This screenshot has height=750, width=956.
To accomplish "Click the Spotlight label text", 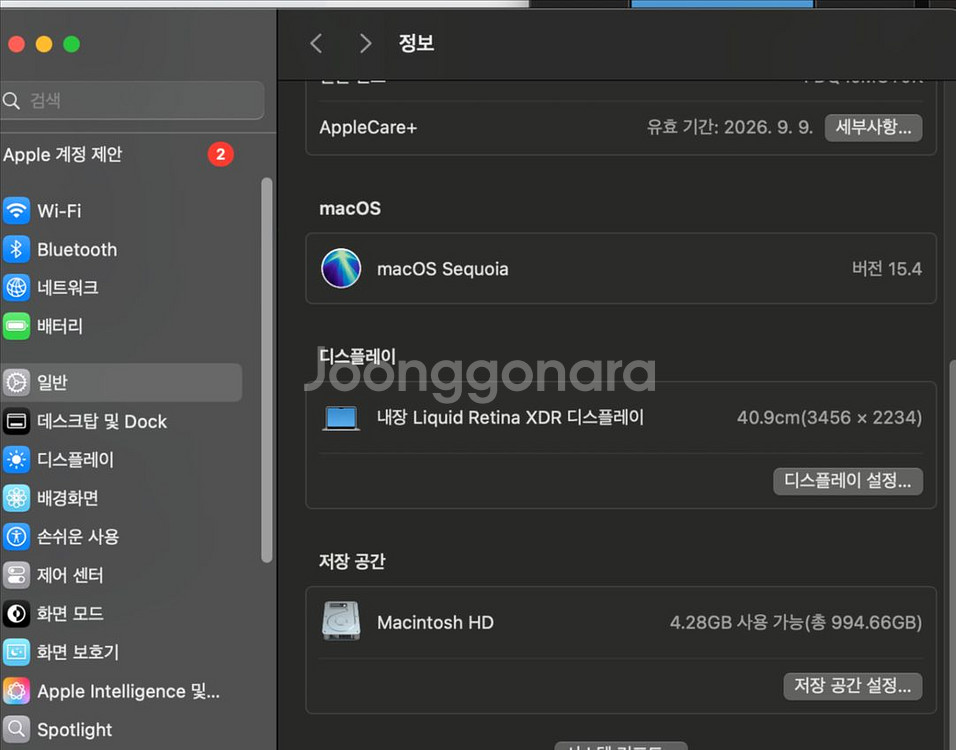I will [74, 730].
